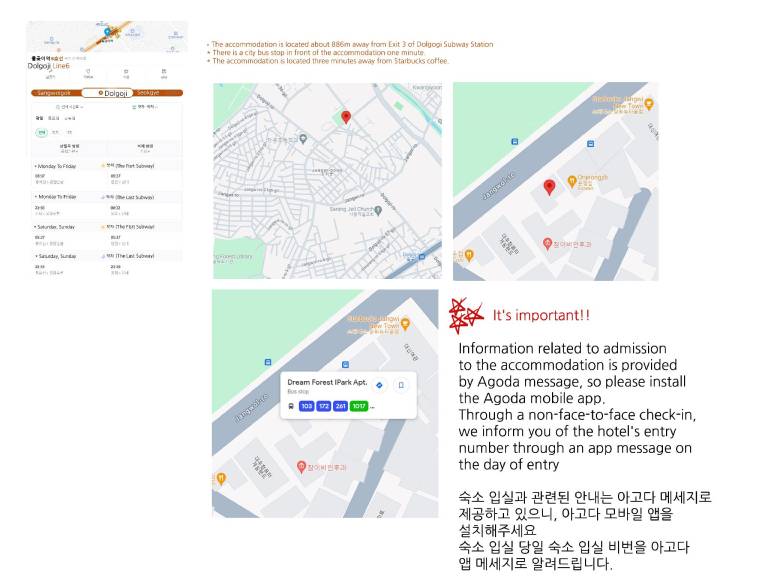The image size is (768, 576).
Task: Click the orange restaurant marker at bottom-left of top-right map
Action: (x=469, y=255)
